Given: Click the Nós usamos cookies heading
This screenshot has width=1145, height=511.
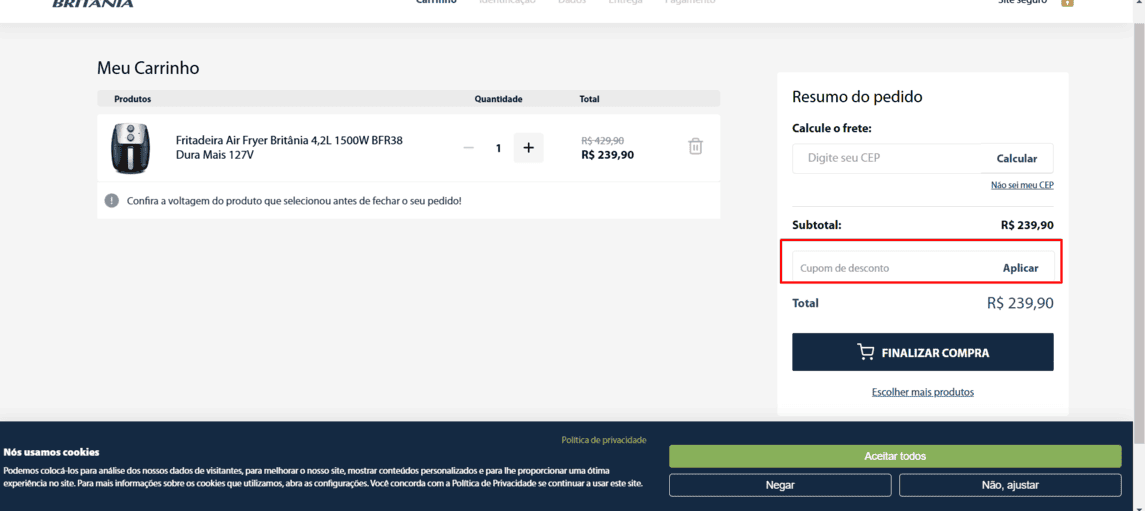Looking at the screenshot, I should pos(51,453).
